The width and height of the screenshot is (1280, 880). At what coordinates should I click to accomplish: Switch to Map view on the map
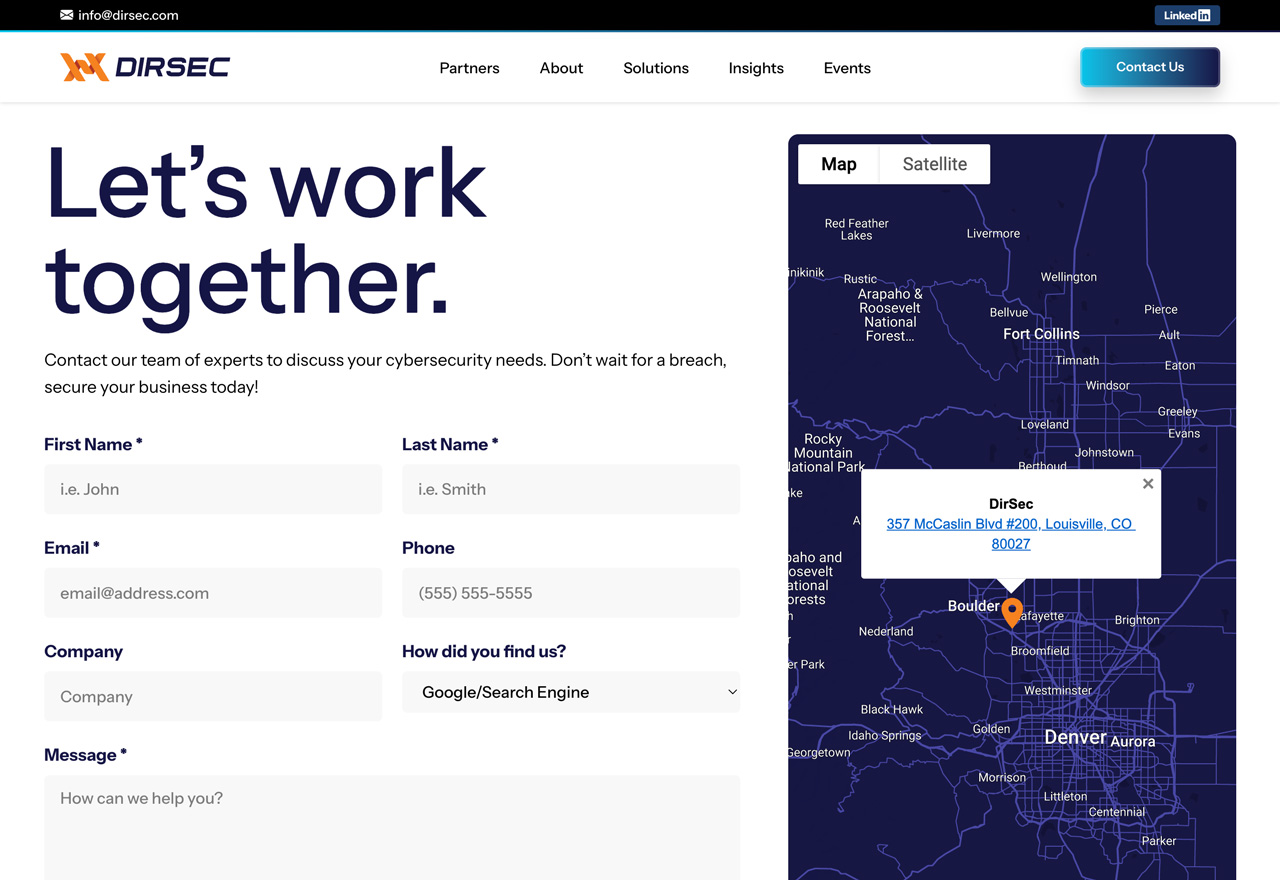(838, 164)
